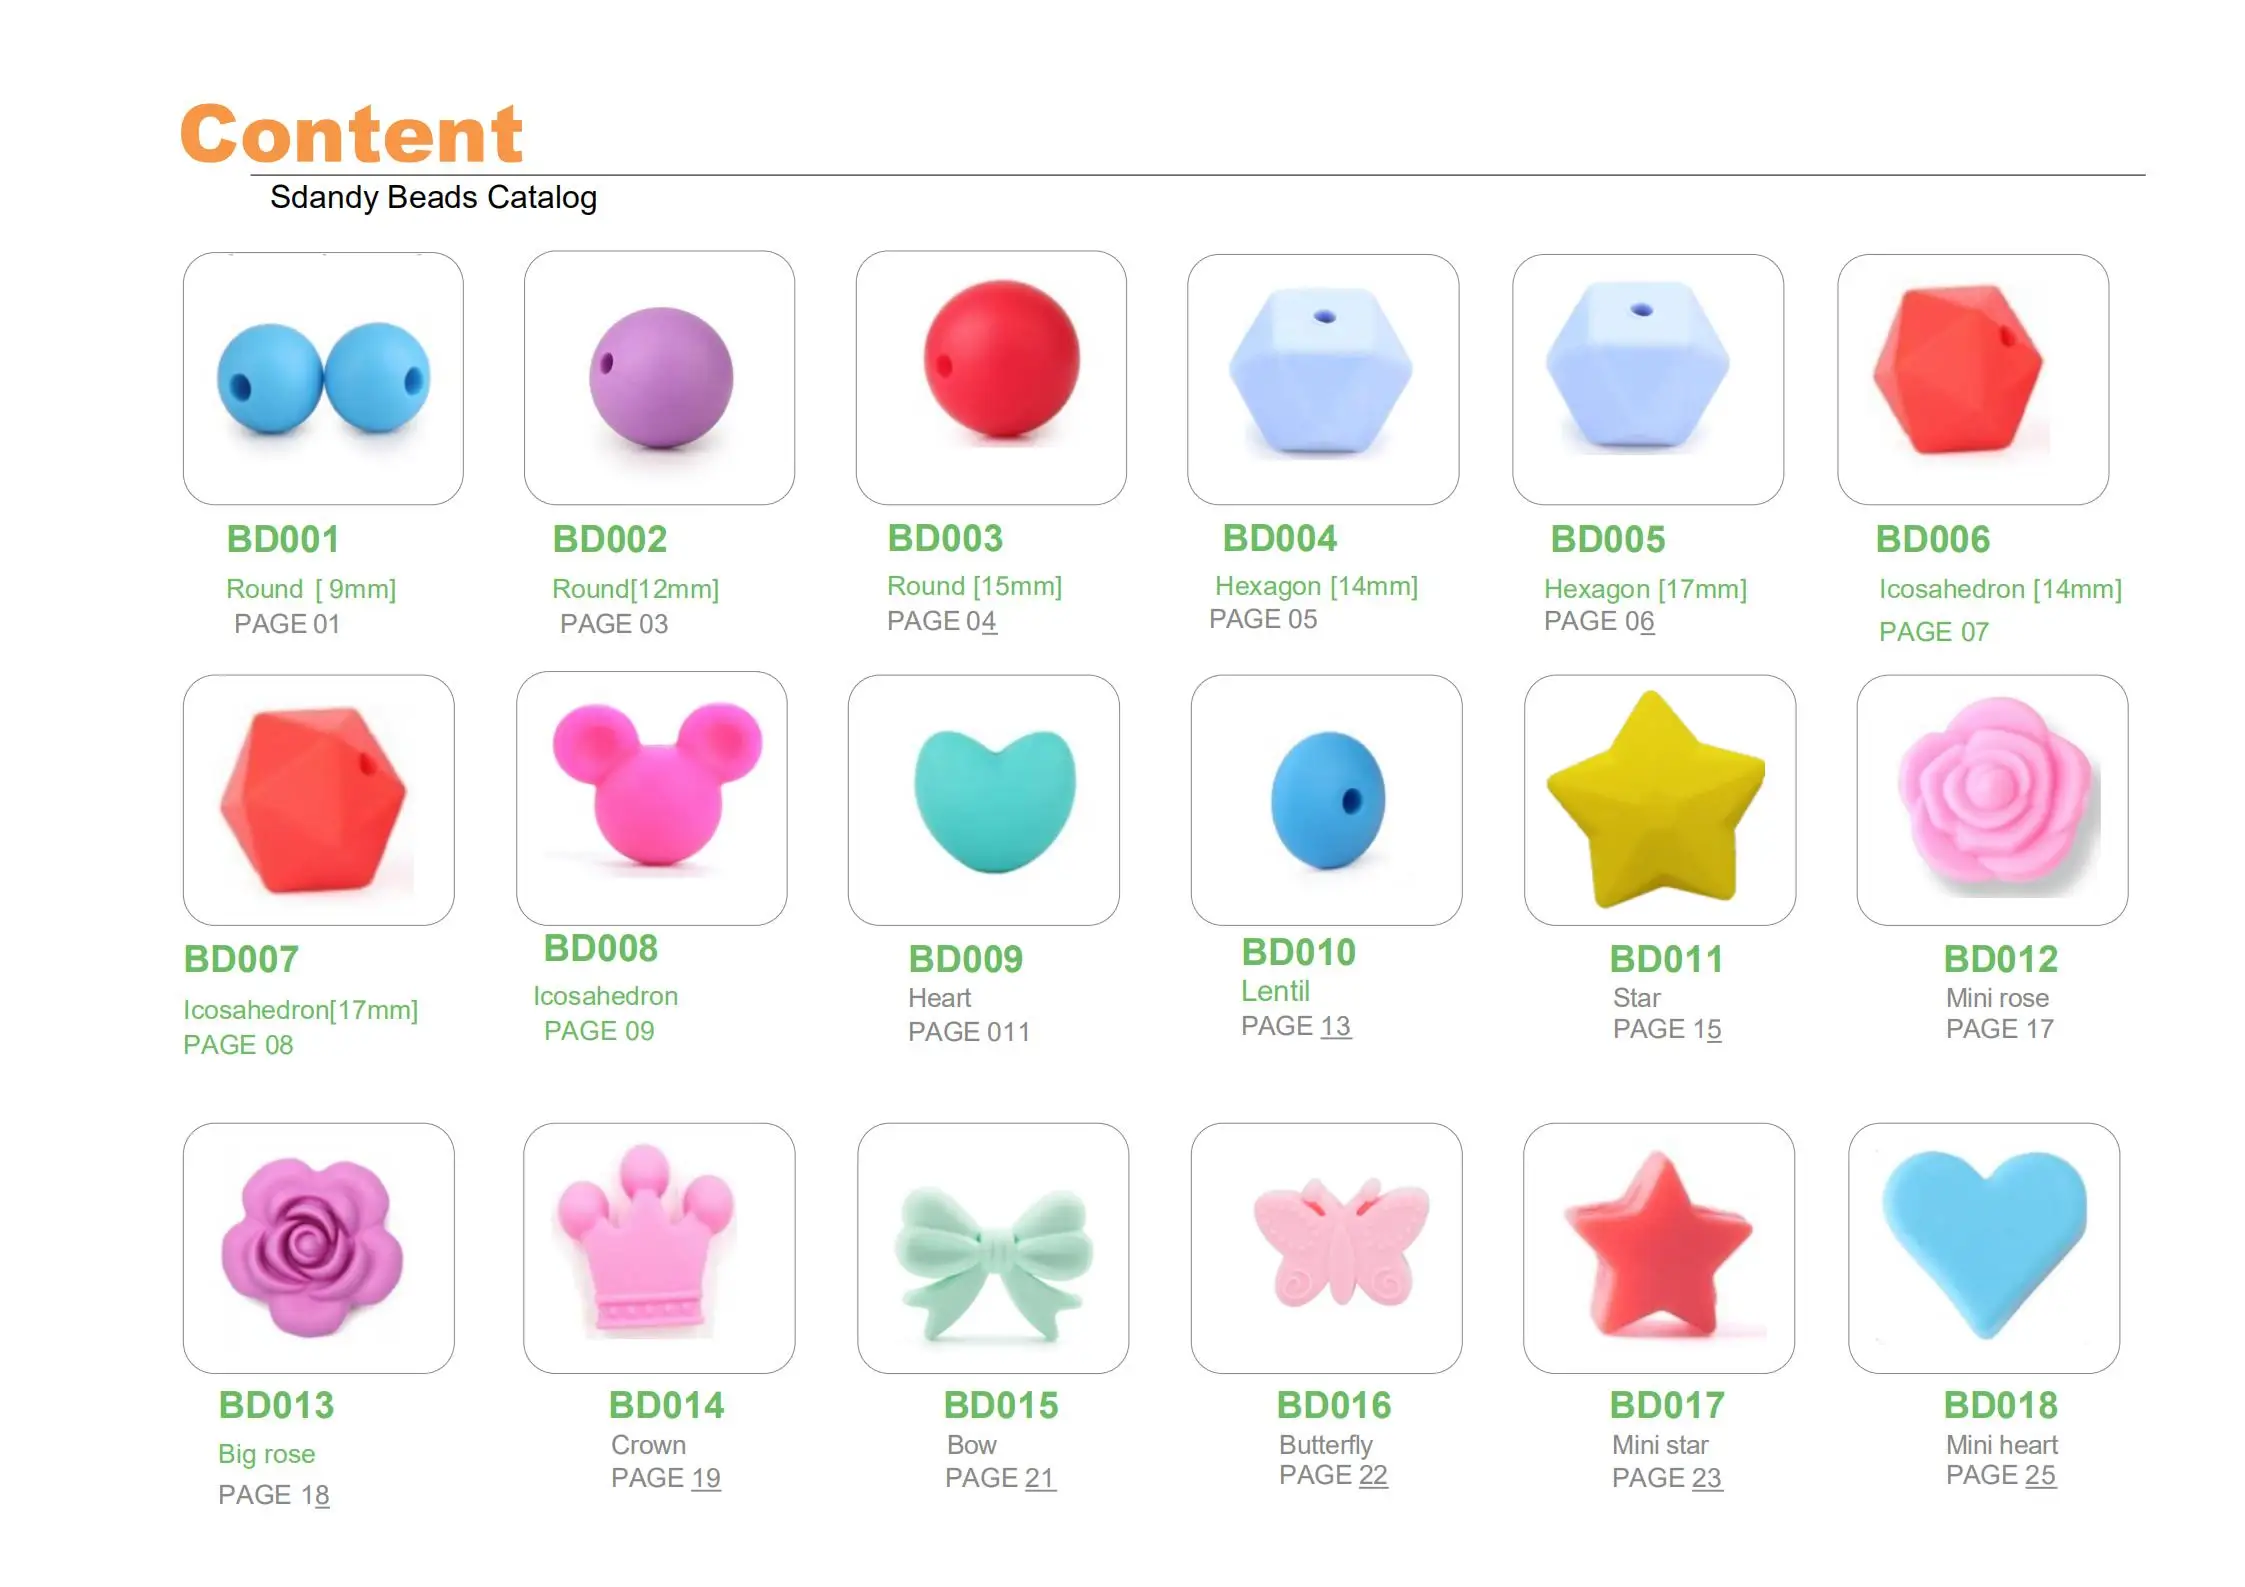Viewport: 2245px width, 1587px height.
Task: Select the purple BD002 round bead picture
Action: point(659,377)
